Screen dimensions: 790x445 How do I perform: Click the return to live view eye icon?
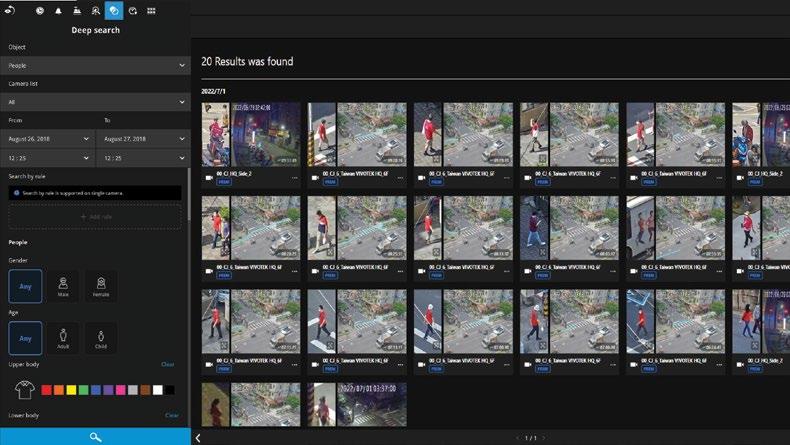tap(10, 10)
